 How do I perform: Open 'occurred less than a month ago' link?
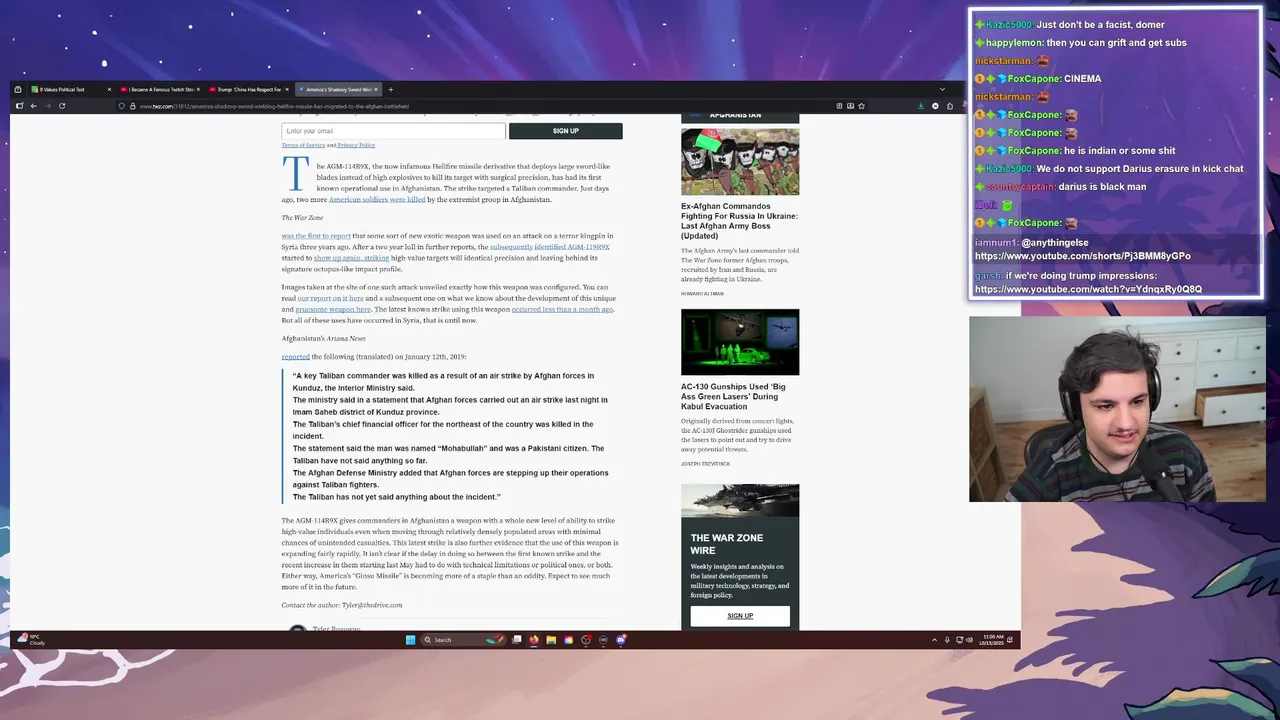point(562,309)
